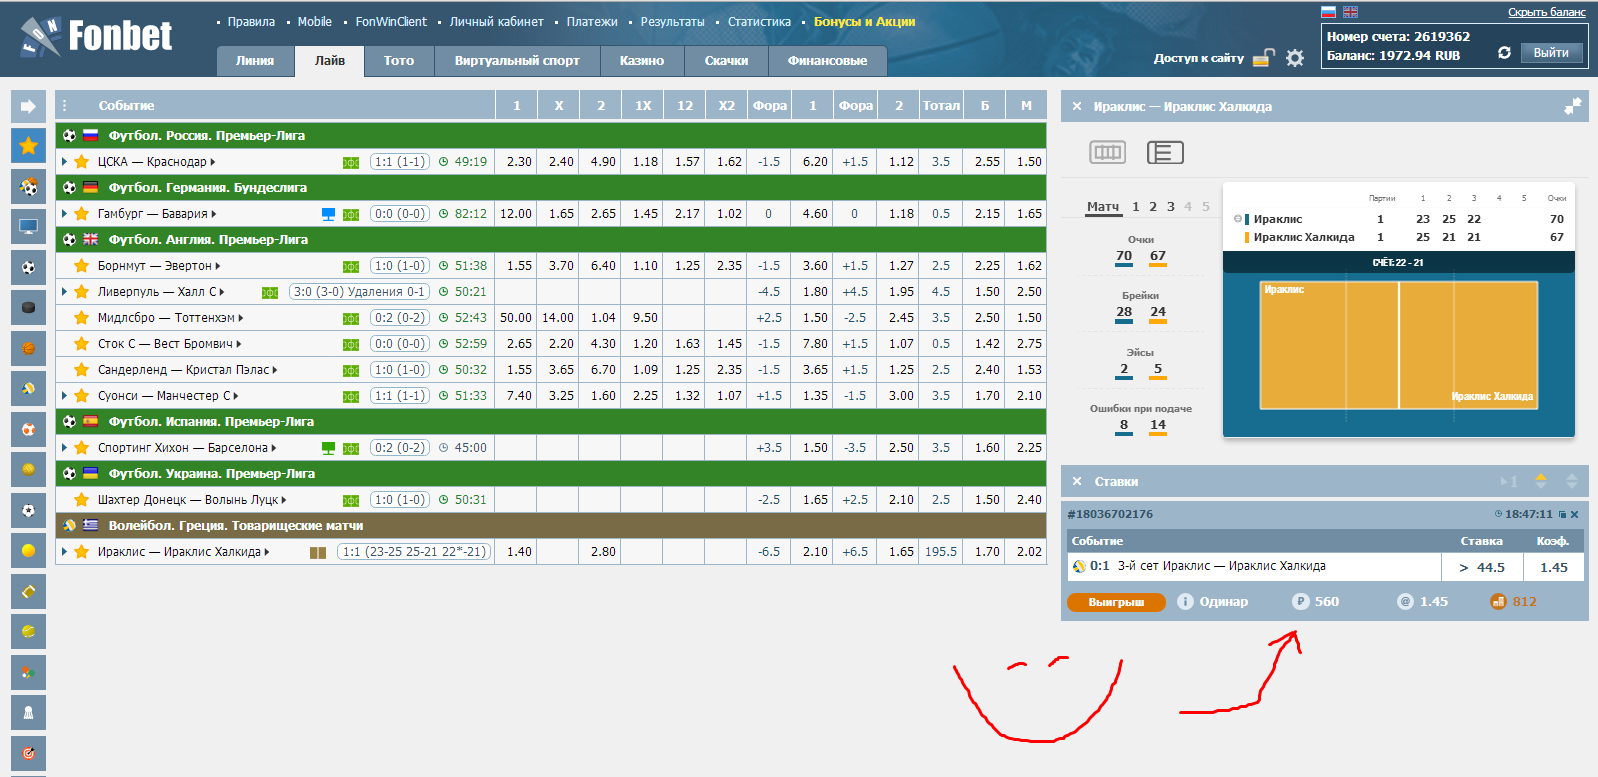Filter by volleyball sidebar icon

[28, 389]
